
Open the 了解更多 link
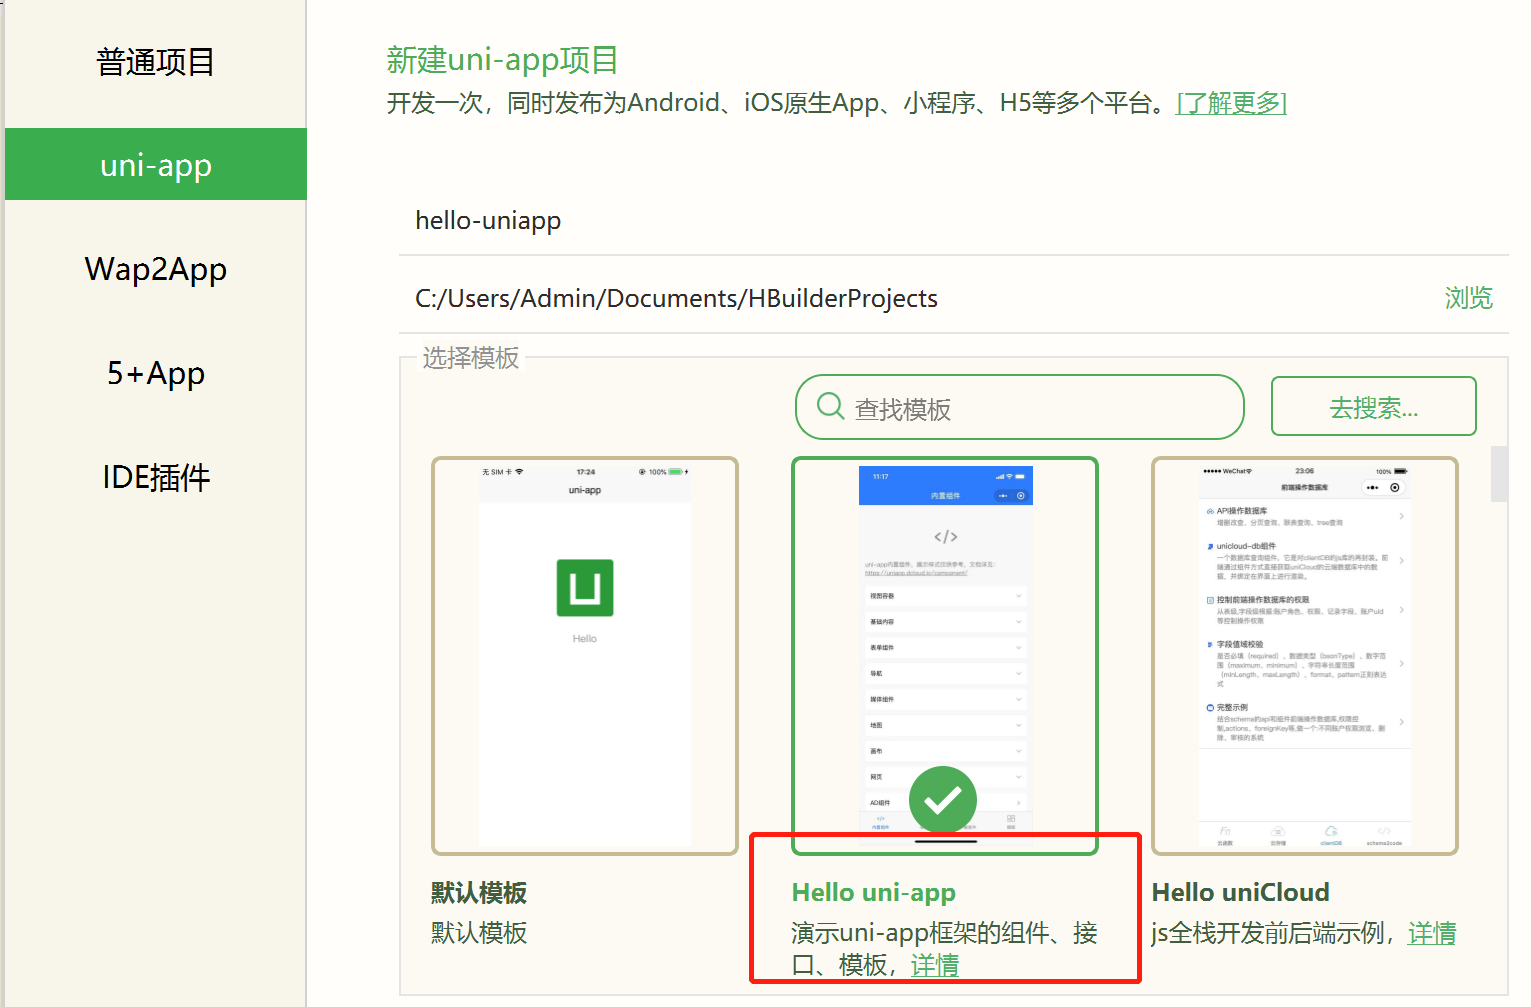point(1230,103)
